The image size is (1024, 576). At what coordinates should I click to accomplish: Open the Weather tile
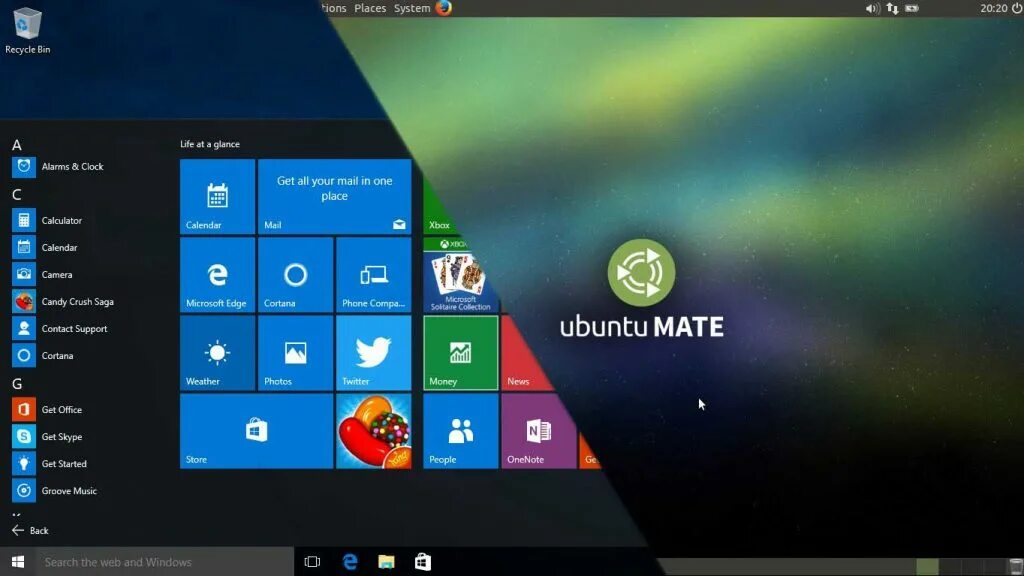(x=217, y=353)
